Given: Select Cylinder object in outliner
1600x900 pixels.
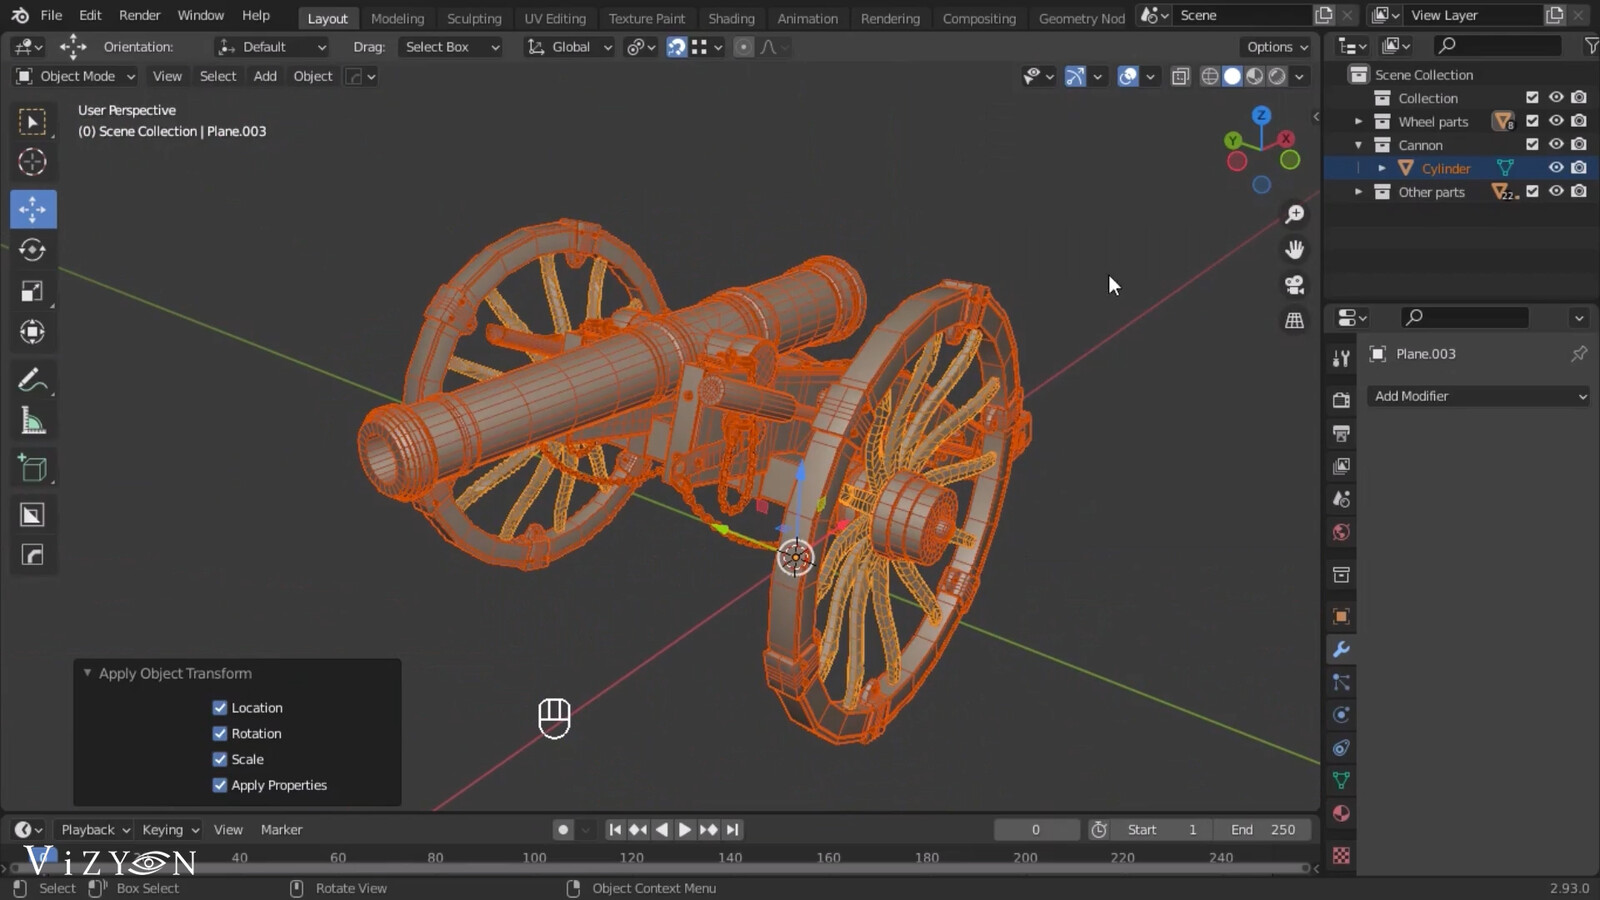Looking at the screenshot, I should click(x=1446, y=168).
